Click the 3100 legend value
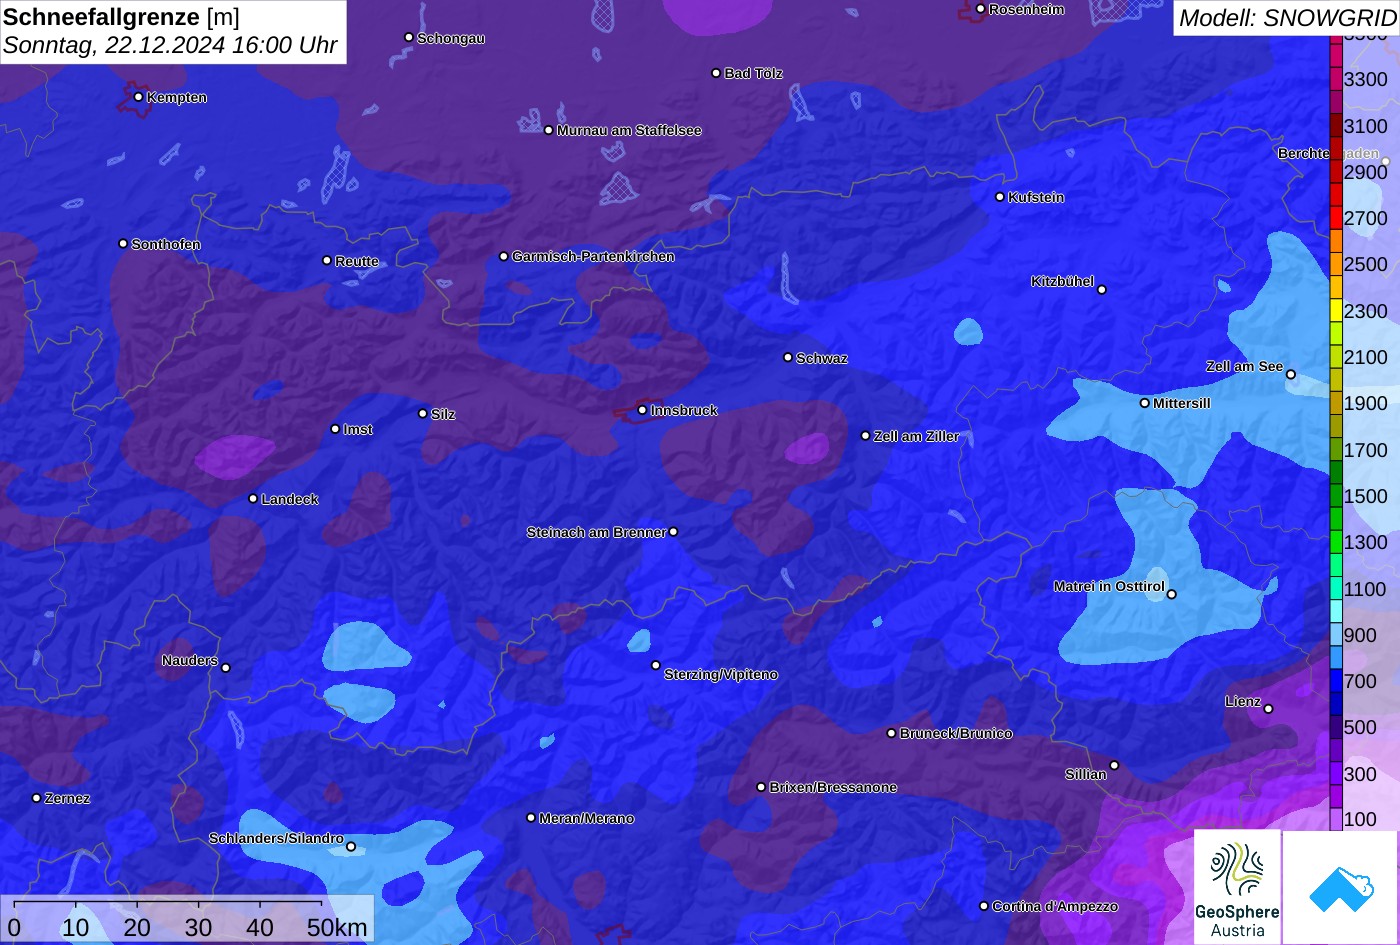Screen dimensions: 1400x945 pyautogui.click(x=1366, y=126)
